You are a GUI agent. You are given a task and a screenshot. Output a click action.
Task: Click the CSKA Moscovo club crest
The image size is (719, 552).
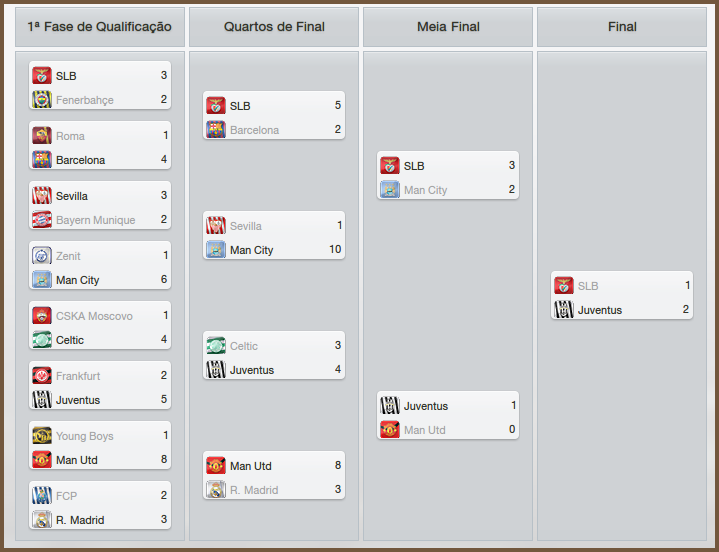[41, 316]
